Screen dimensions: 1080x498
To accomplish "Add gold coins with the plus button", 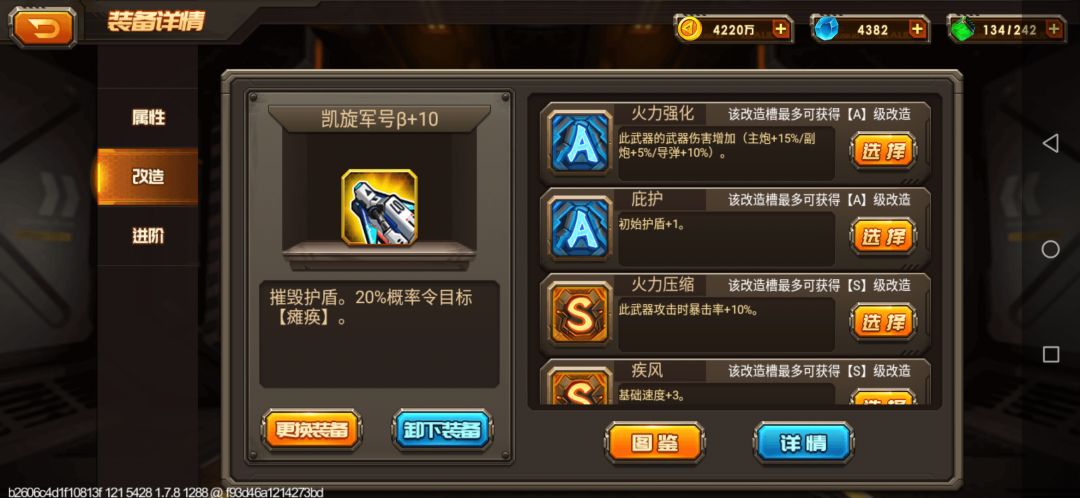I will coord(780,29).
